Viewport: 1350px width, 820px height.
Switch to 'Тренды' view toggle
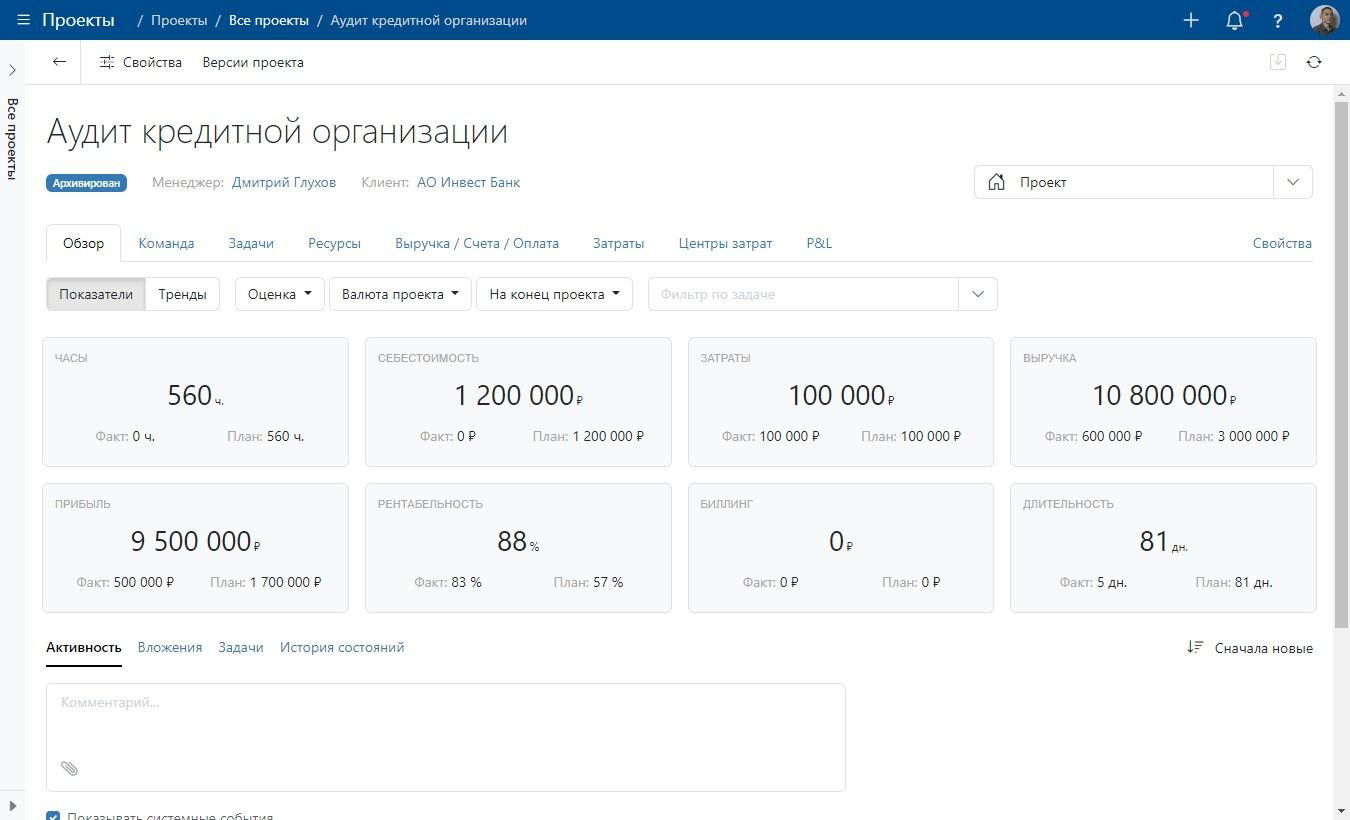tap(182, 294)
